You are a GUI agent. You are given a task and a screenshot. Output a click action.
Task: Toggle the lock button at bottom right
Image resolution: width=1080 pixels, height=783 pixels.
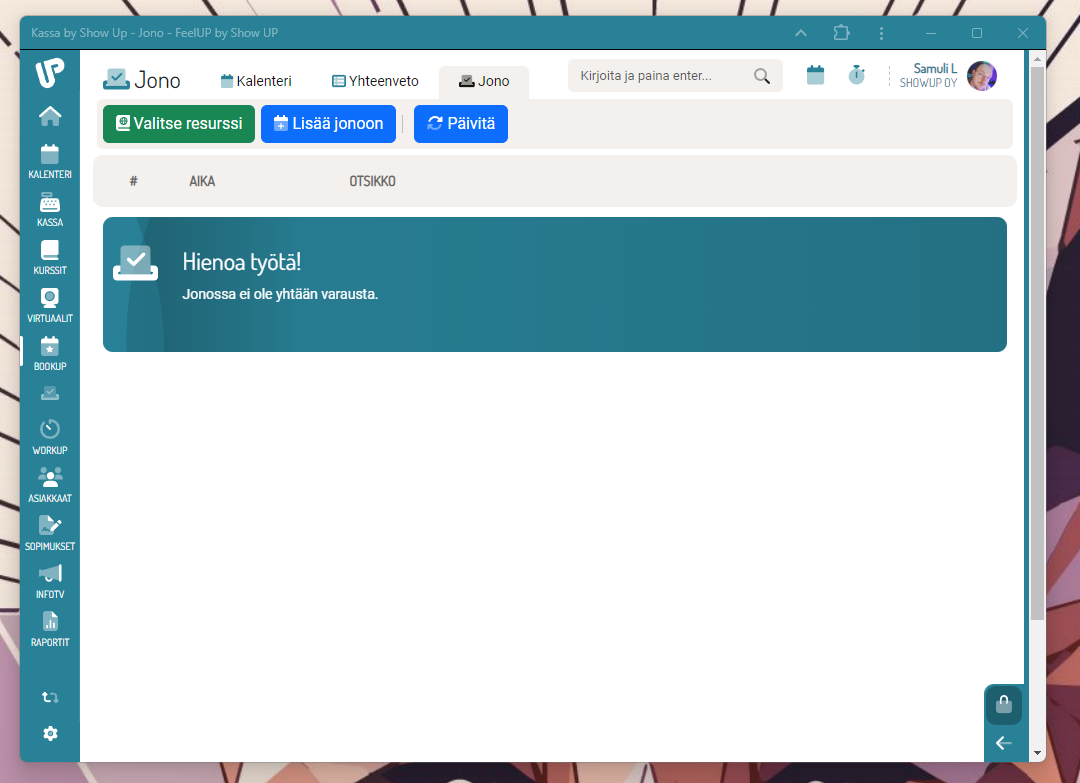(x=1004, y=705)
